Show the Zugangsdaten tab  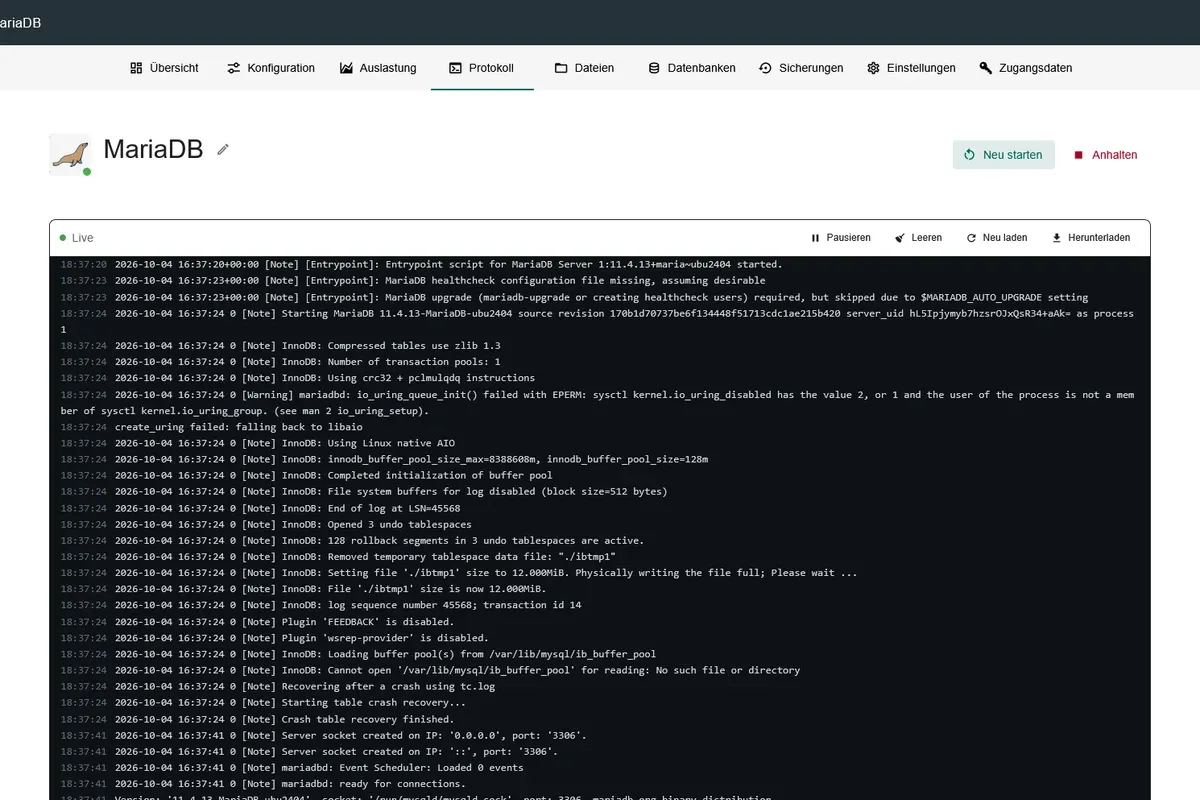(1025, 68)
